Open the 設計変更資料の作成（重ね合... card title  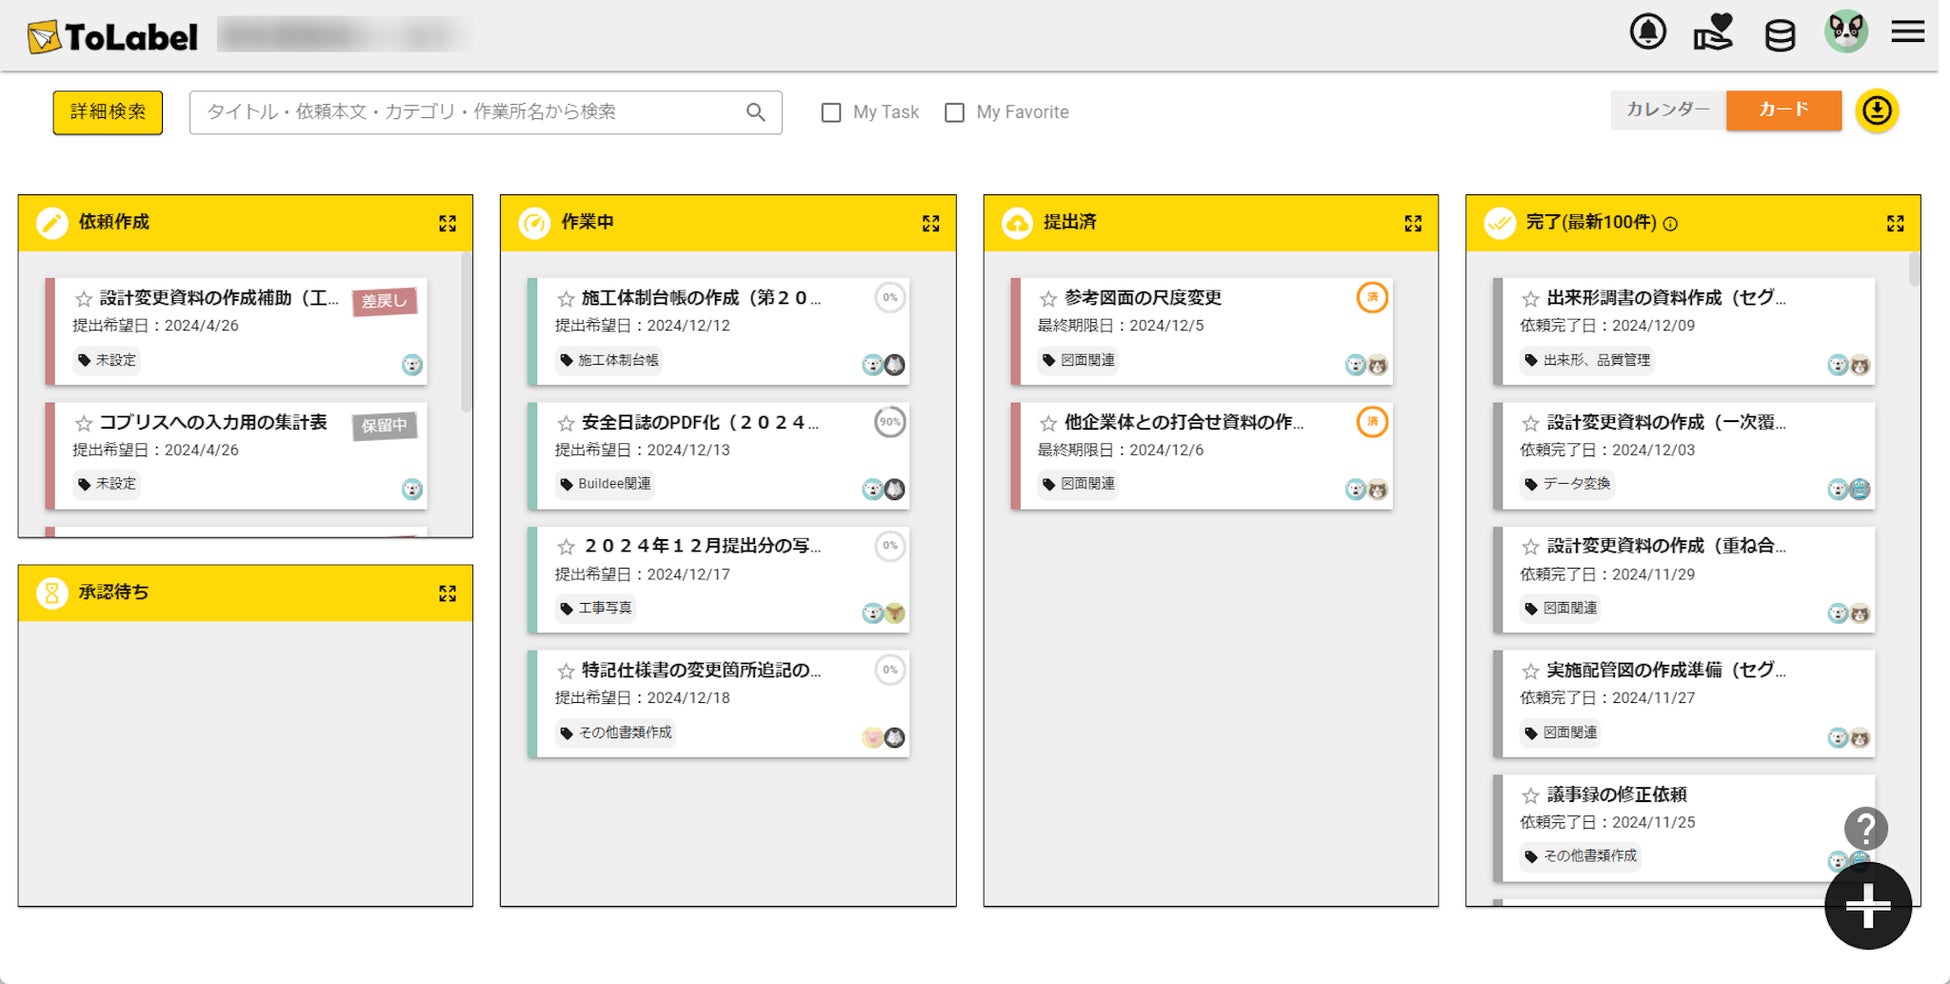1666,546
